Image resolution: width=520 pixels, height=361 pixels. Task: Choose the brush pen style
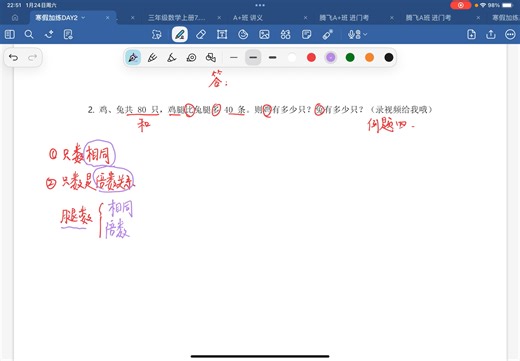(x=152, y=58)
